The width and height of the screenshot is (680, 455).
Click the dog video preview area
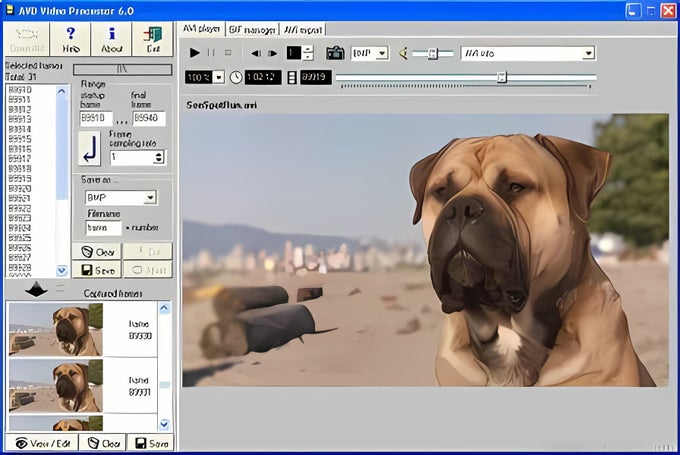[425, 250]
